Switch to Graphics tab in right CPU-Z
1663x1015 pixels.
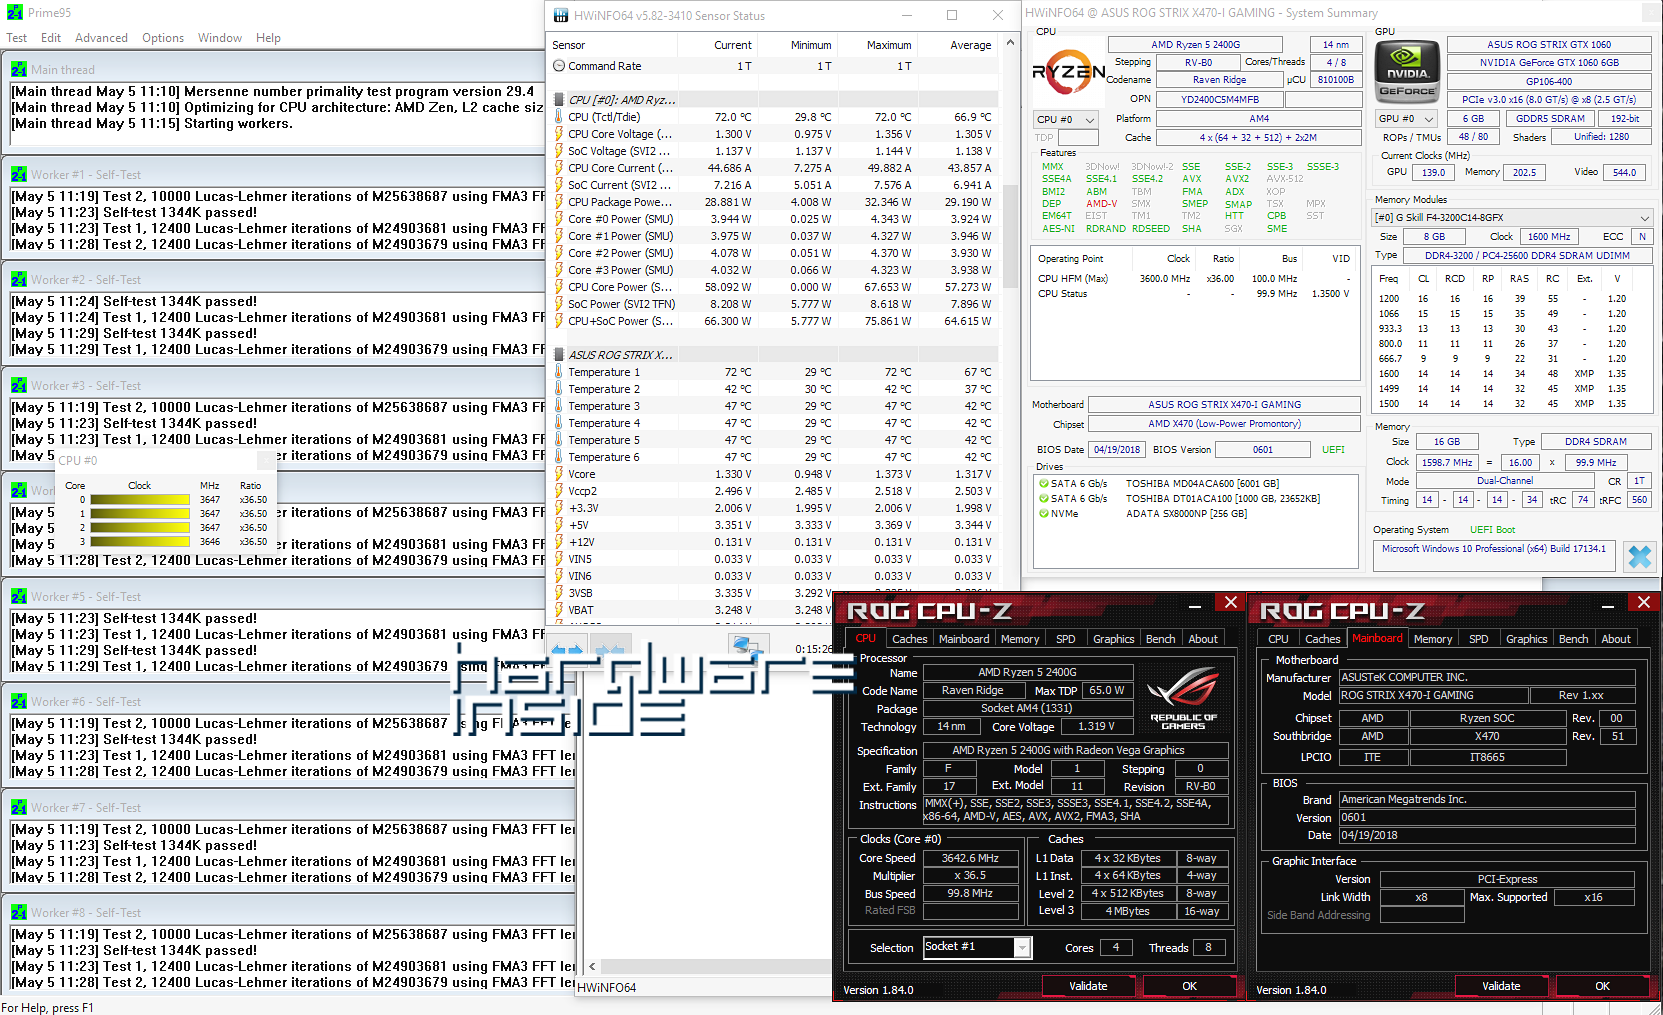(1527, 639)
